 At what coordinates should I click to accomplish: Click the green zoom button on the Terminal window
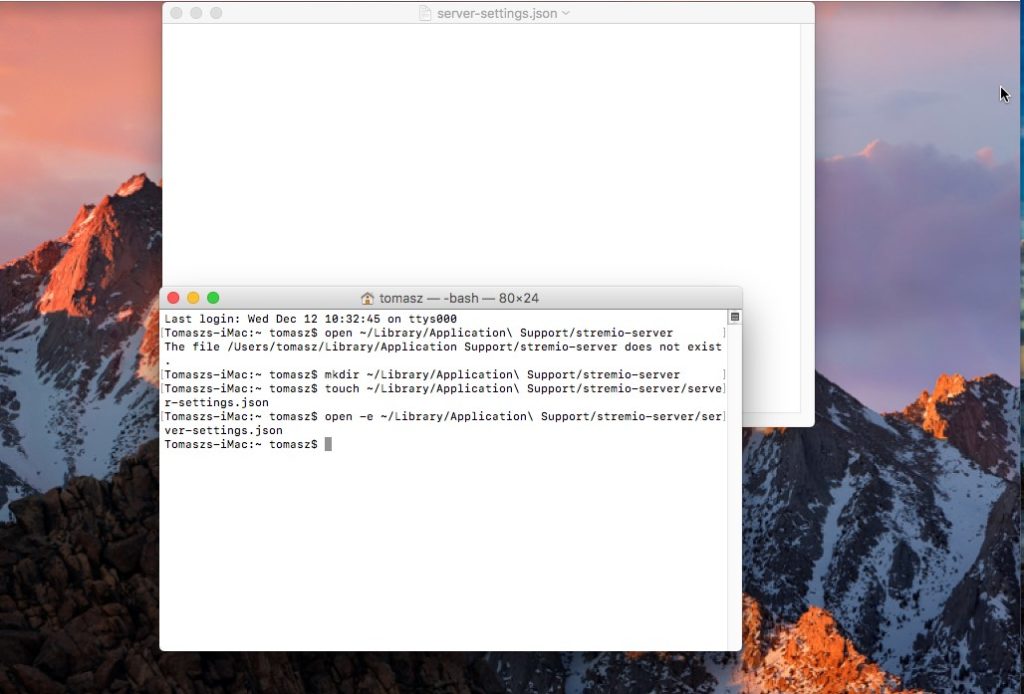tap(211, 297)
